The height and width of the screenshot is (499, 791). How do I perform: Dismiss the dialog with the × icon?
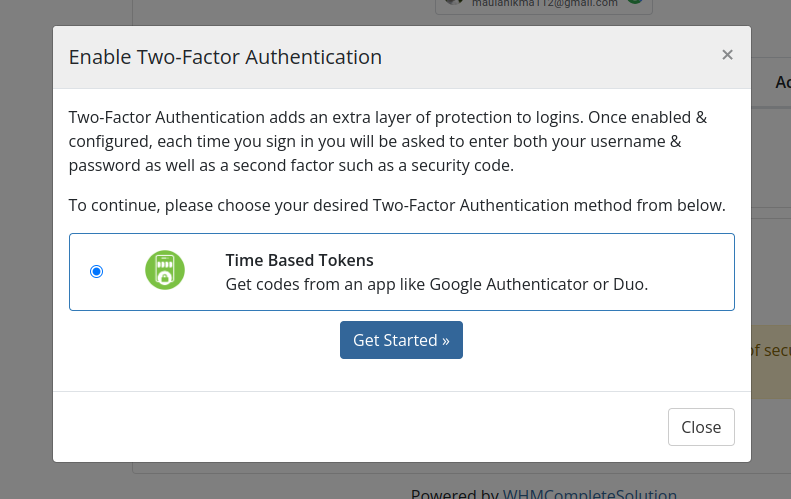(x=727, y=54)
